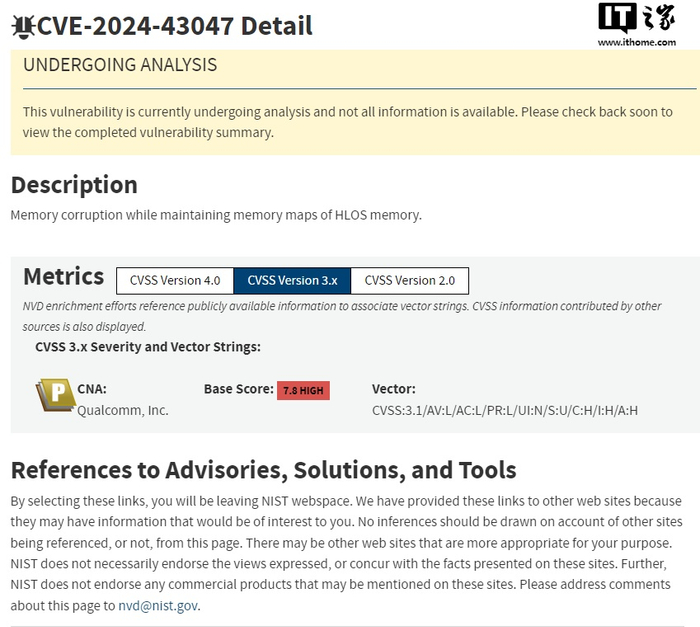700x627 pixels.
Task: Click the CNA provider P badge icon
Action: click(x=55, y=396)
